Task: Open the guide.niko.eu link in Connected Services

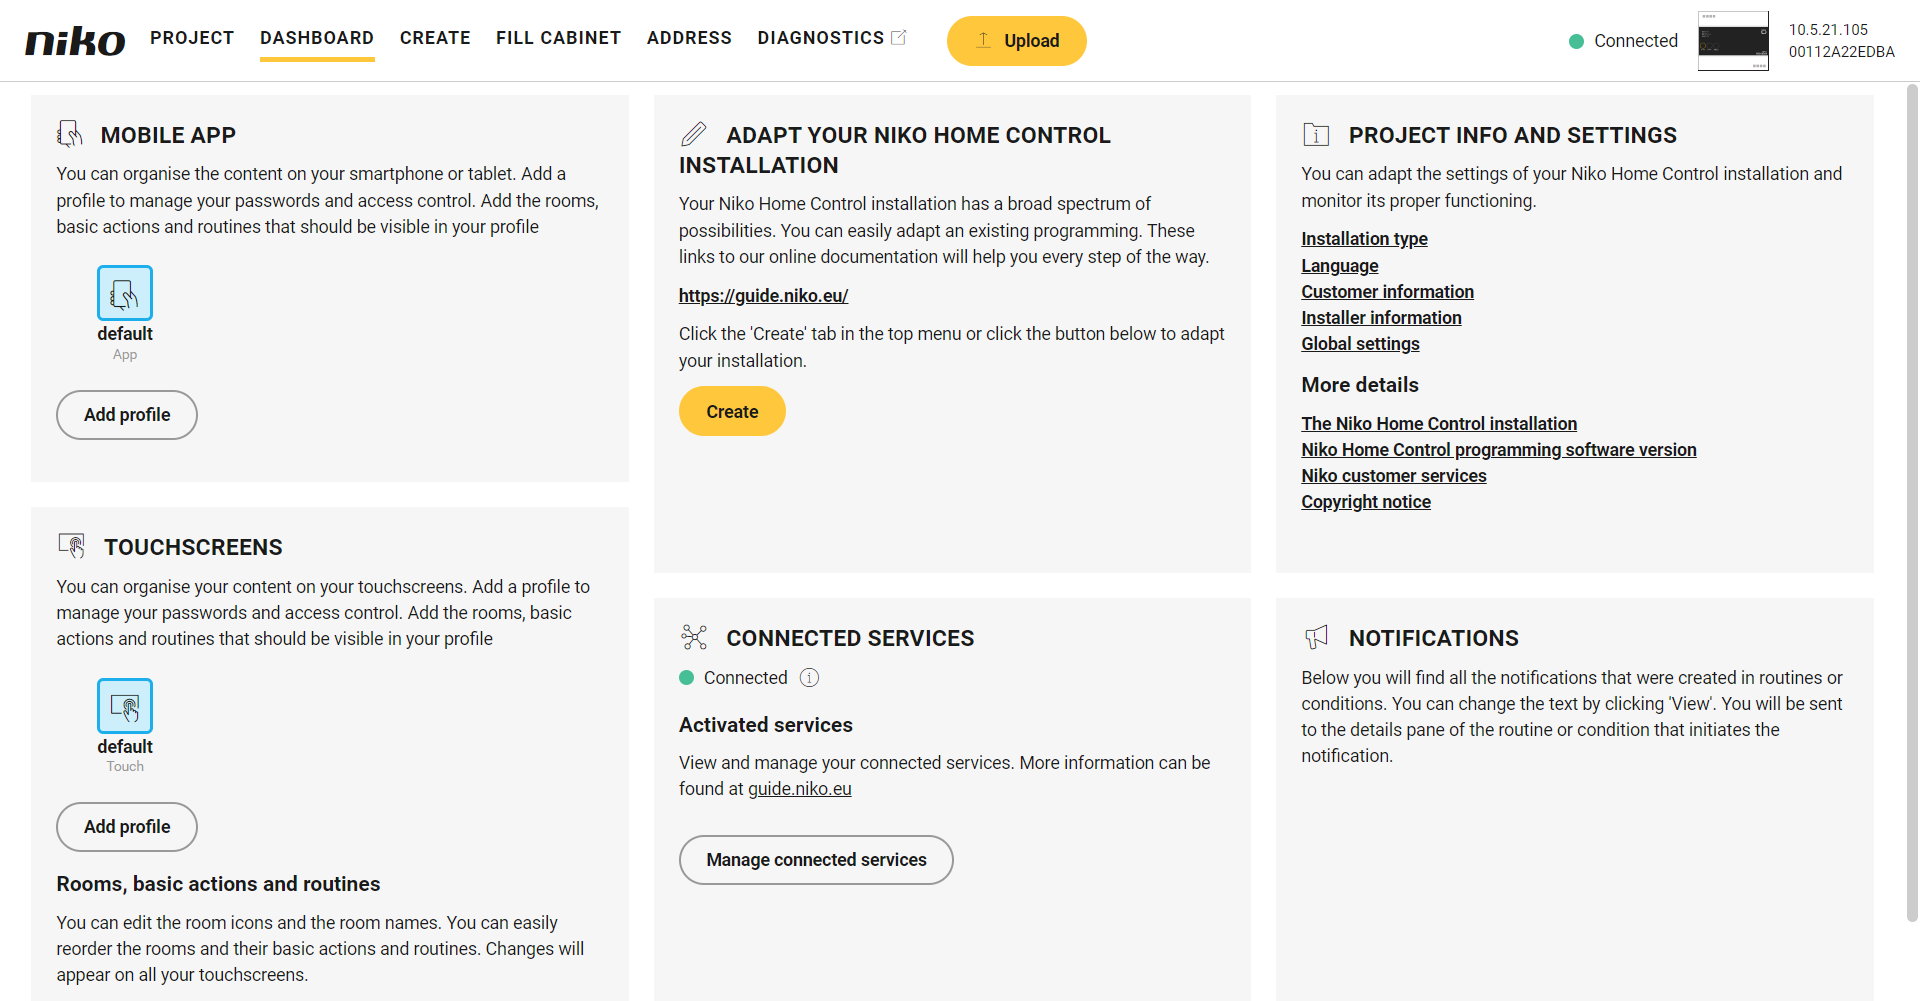Action: [x=800, y=789]
